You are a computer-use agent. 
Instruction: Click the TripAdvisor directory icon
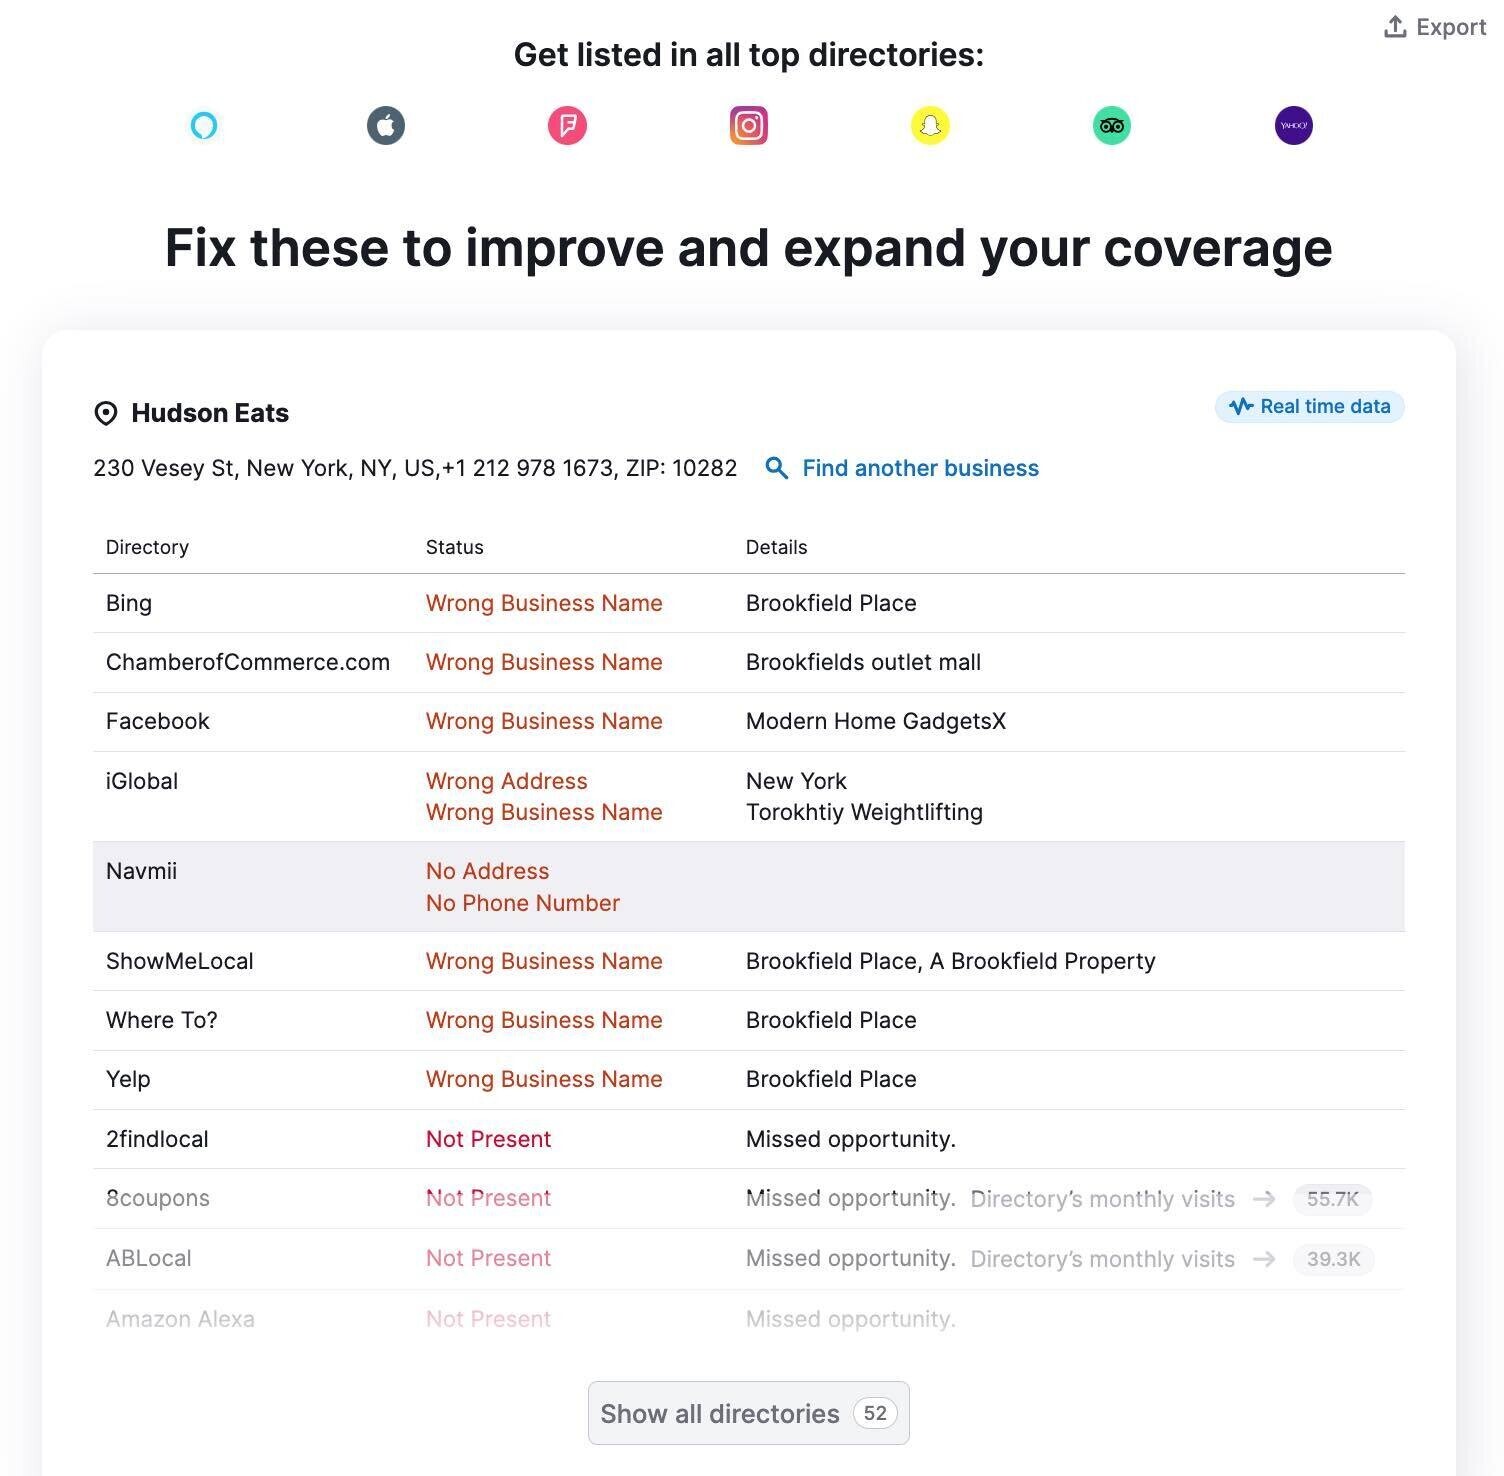point(1112,125)
